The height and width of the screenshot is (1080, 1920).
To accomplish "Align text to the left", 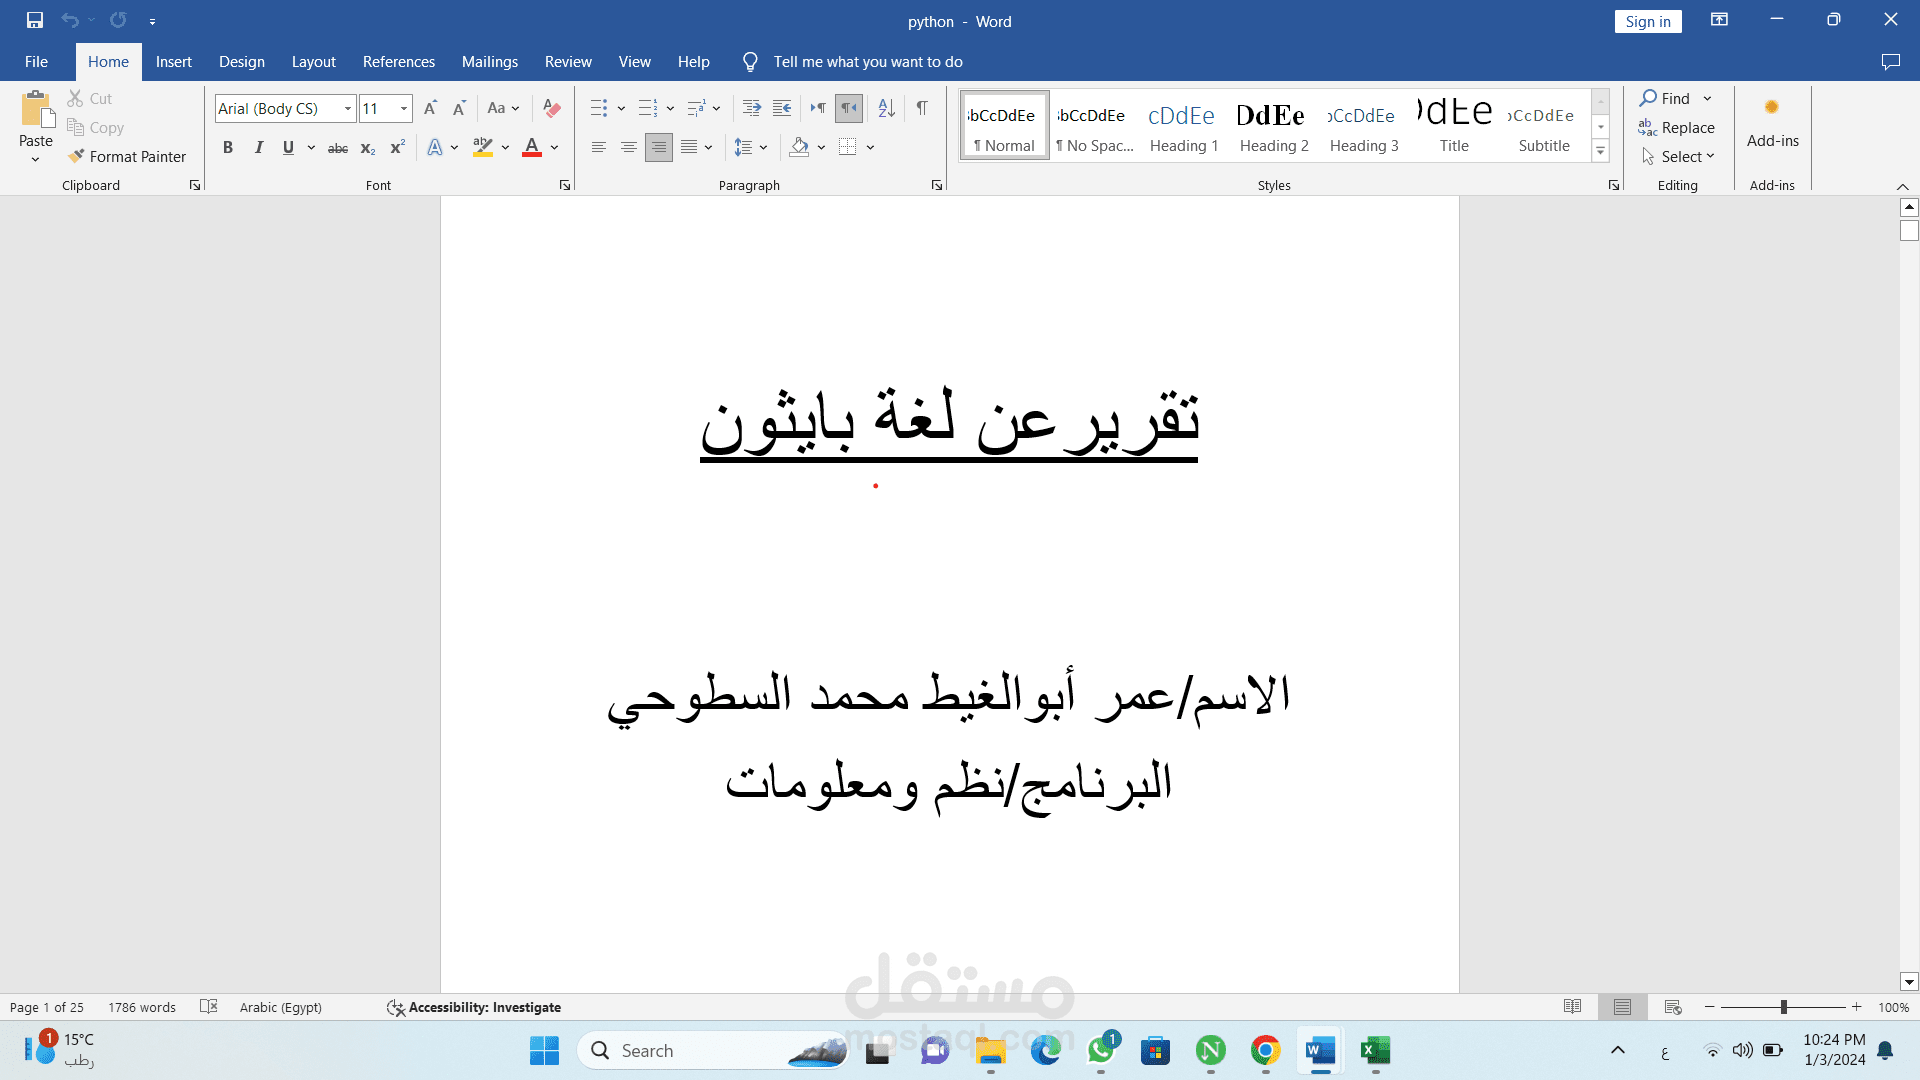I will click(599, 148).
